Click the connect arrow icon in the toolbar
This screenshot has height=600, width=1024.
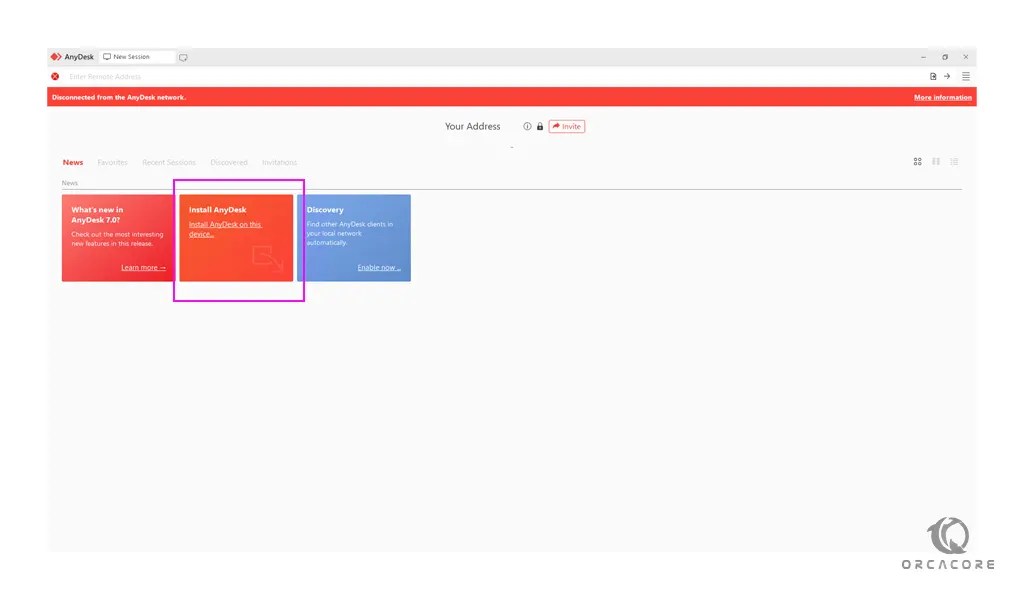[x=947, y=76]
